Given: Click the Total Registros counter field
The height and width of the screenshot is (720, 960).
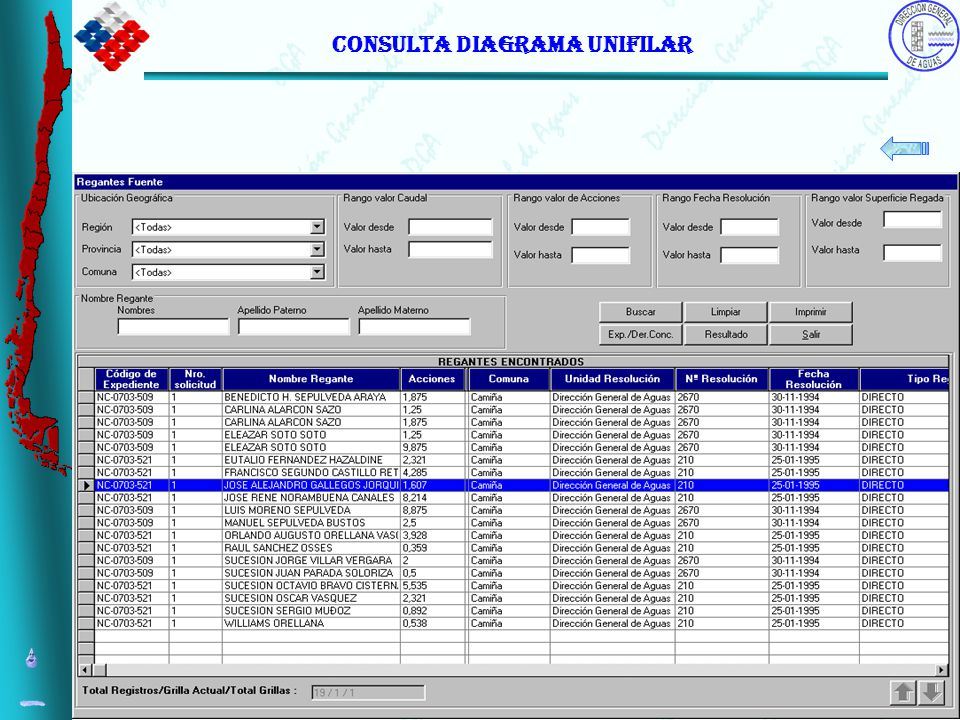Looking at the screenshot, I should click(368, 692).
